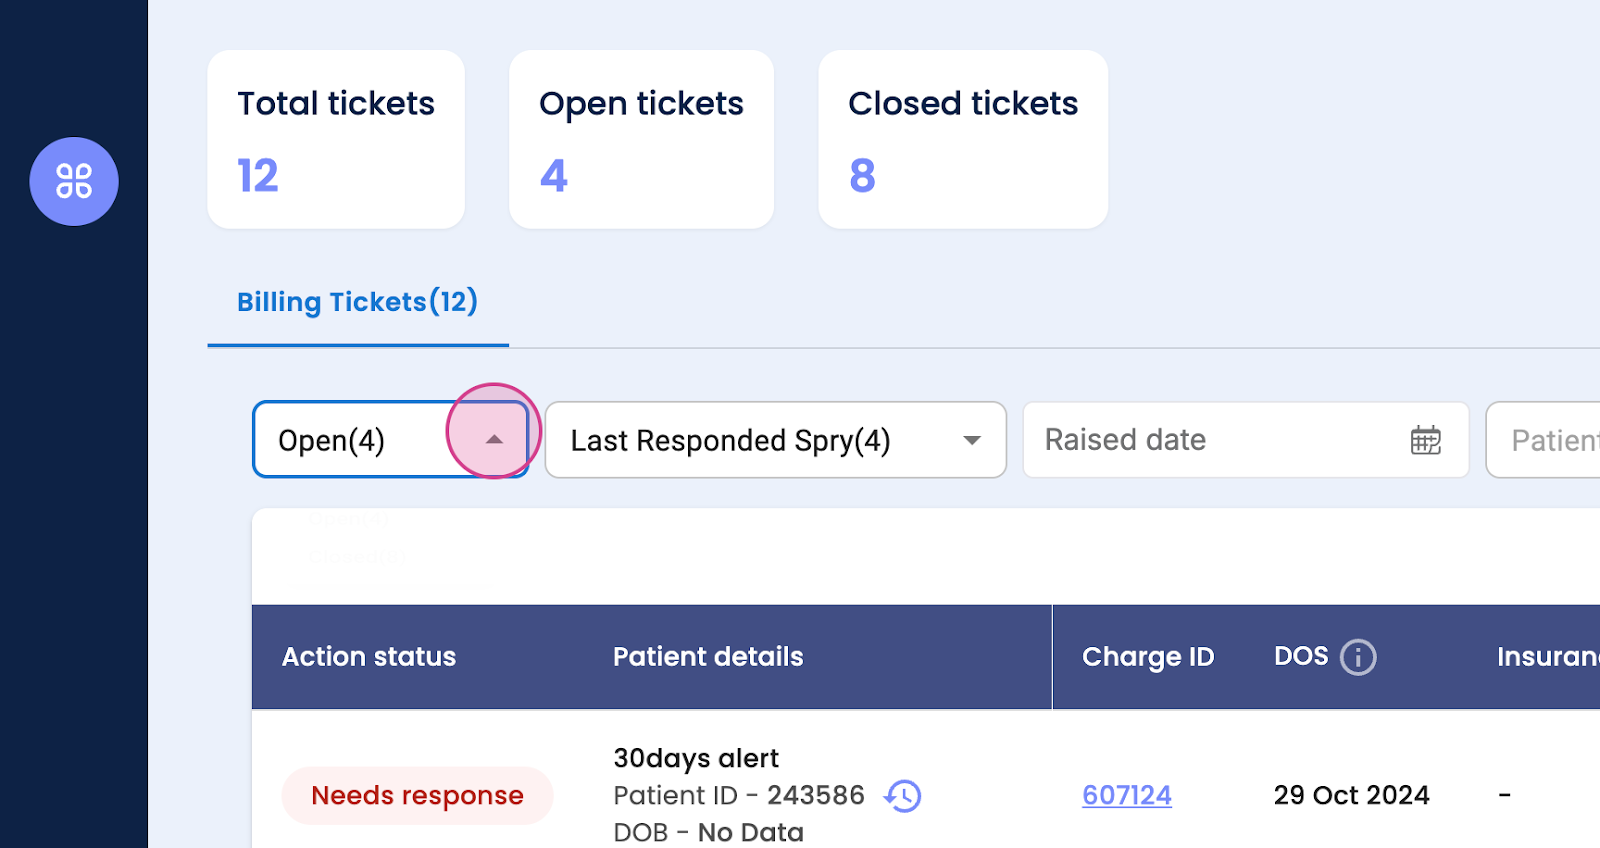Collapse the Open(4) status dropdown arrow
Image resolution: width=1600 pixels, height=848 pixels.
[x=494, y=440]
